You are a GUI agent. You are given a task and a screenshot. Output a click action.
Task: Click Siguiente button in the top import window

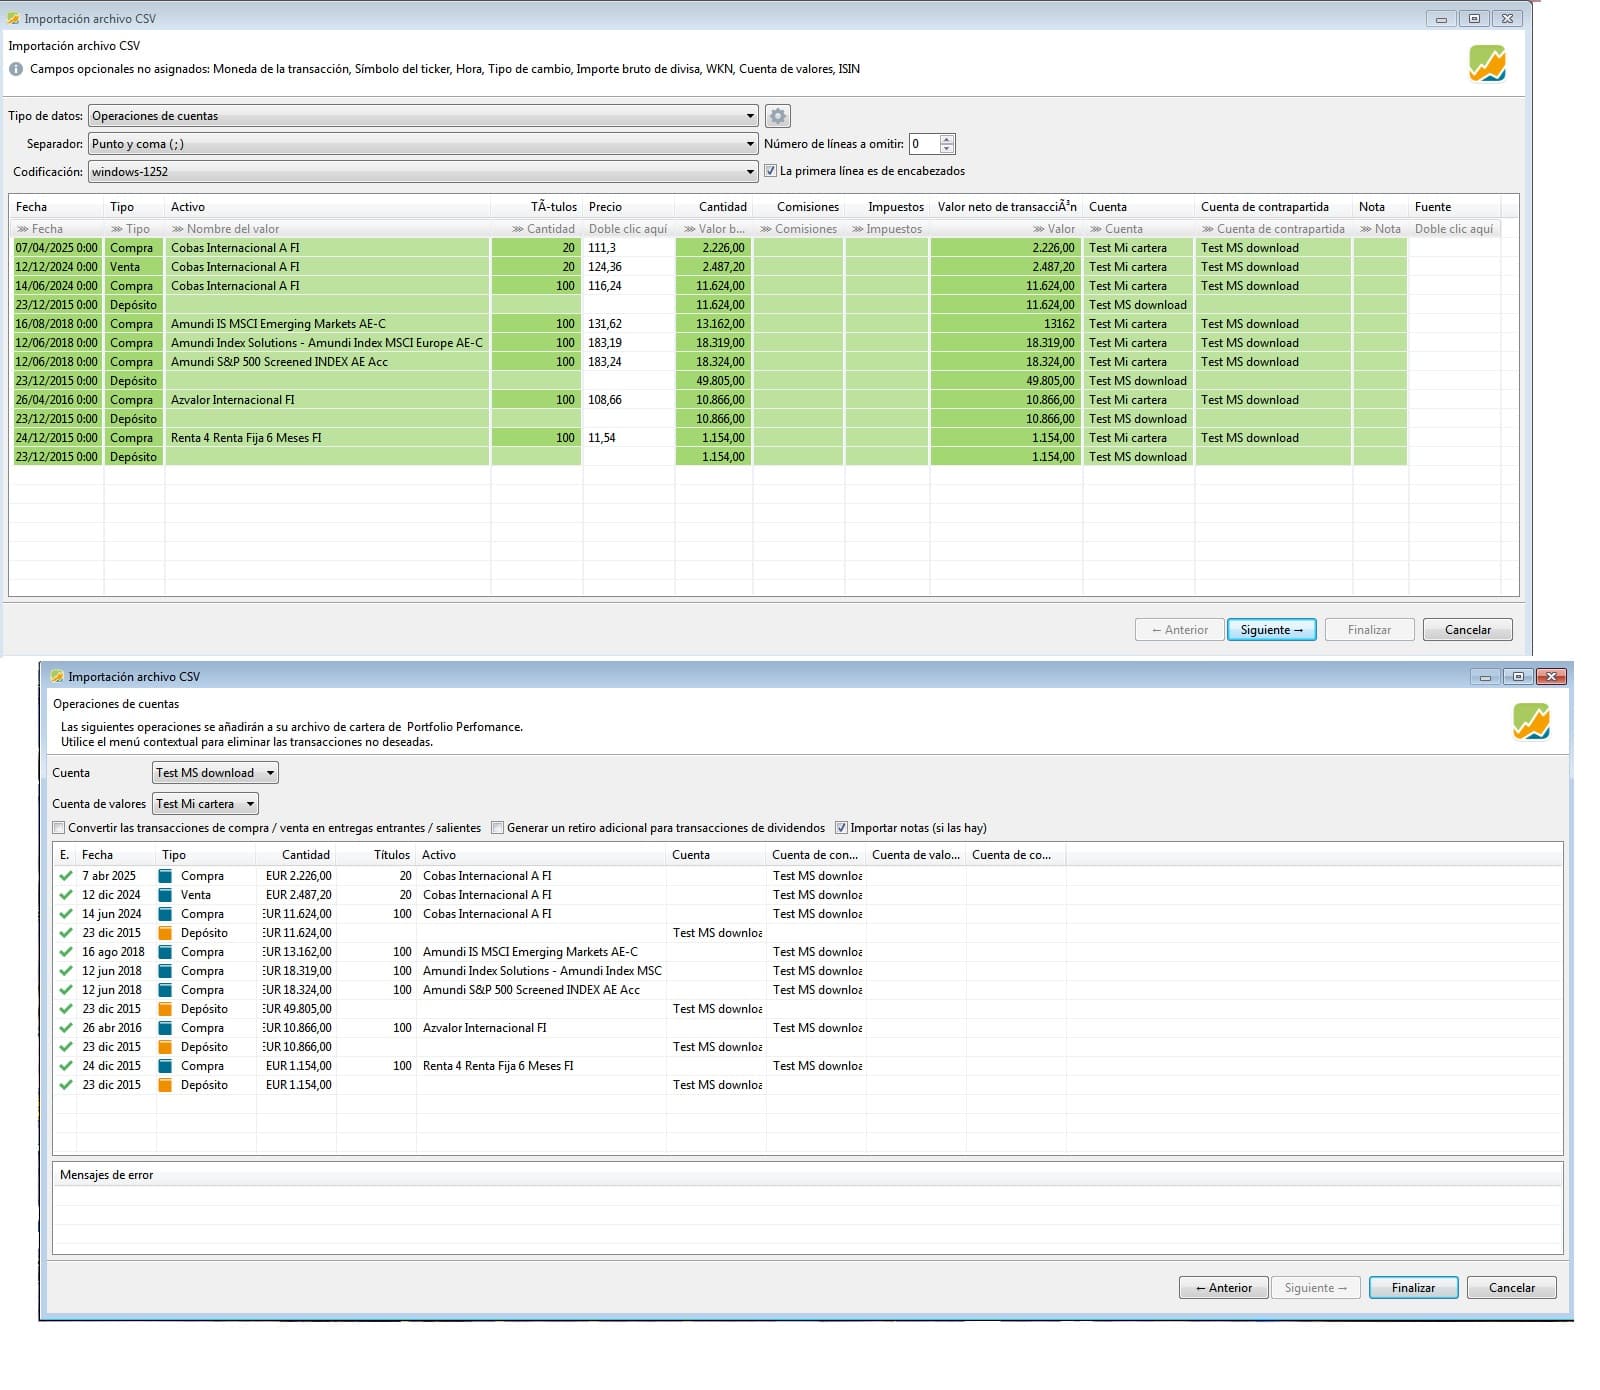click(x=1271, y=630)
